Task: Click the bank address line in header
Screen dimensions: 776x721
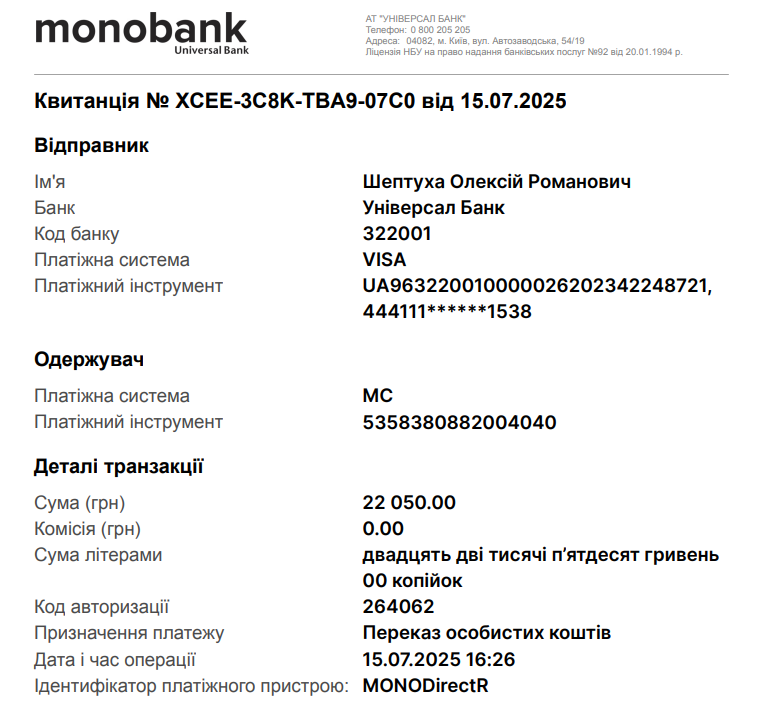Action: coord(475,41)
